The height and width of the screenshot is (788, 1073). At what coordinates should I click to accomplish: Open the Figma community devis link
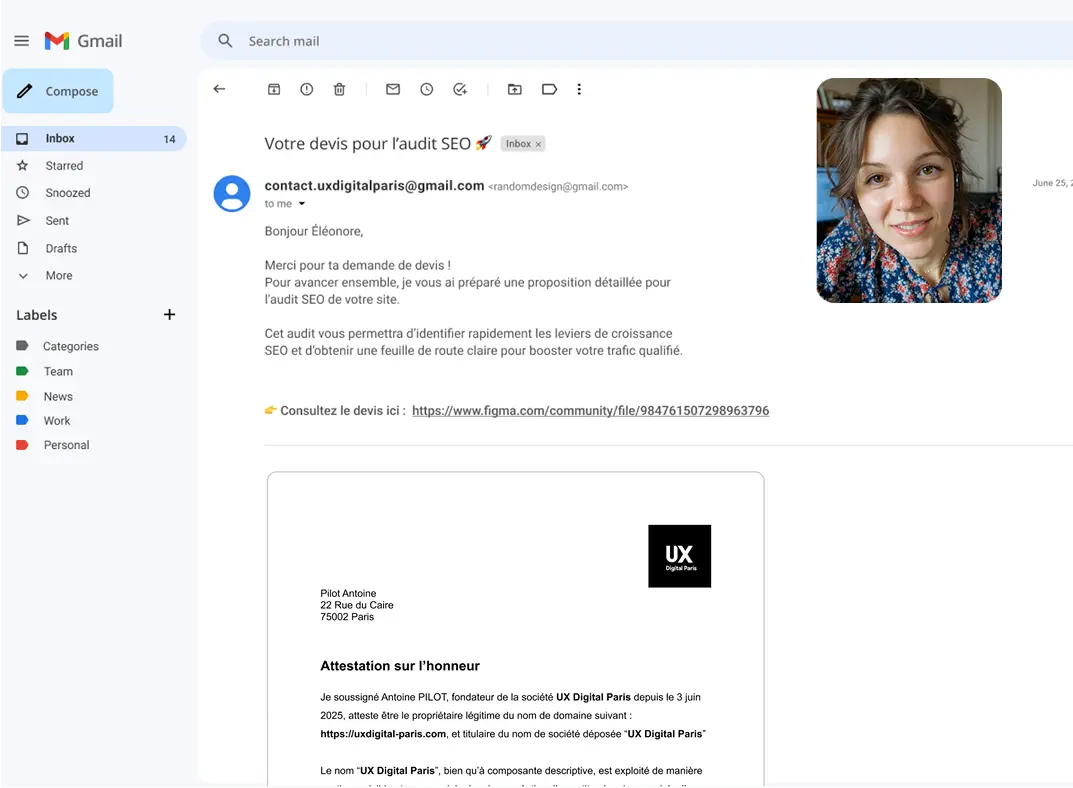coord(590,411)
